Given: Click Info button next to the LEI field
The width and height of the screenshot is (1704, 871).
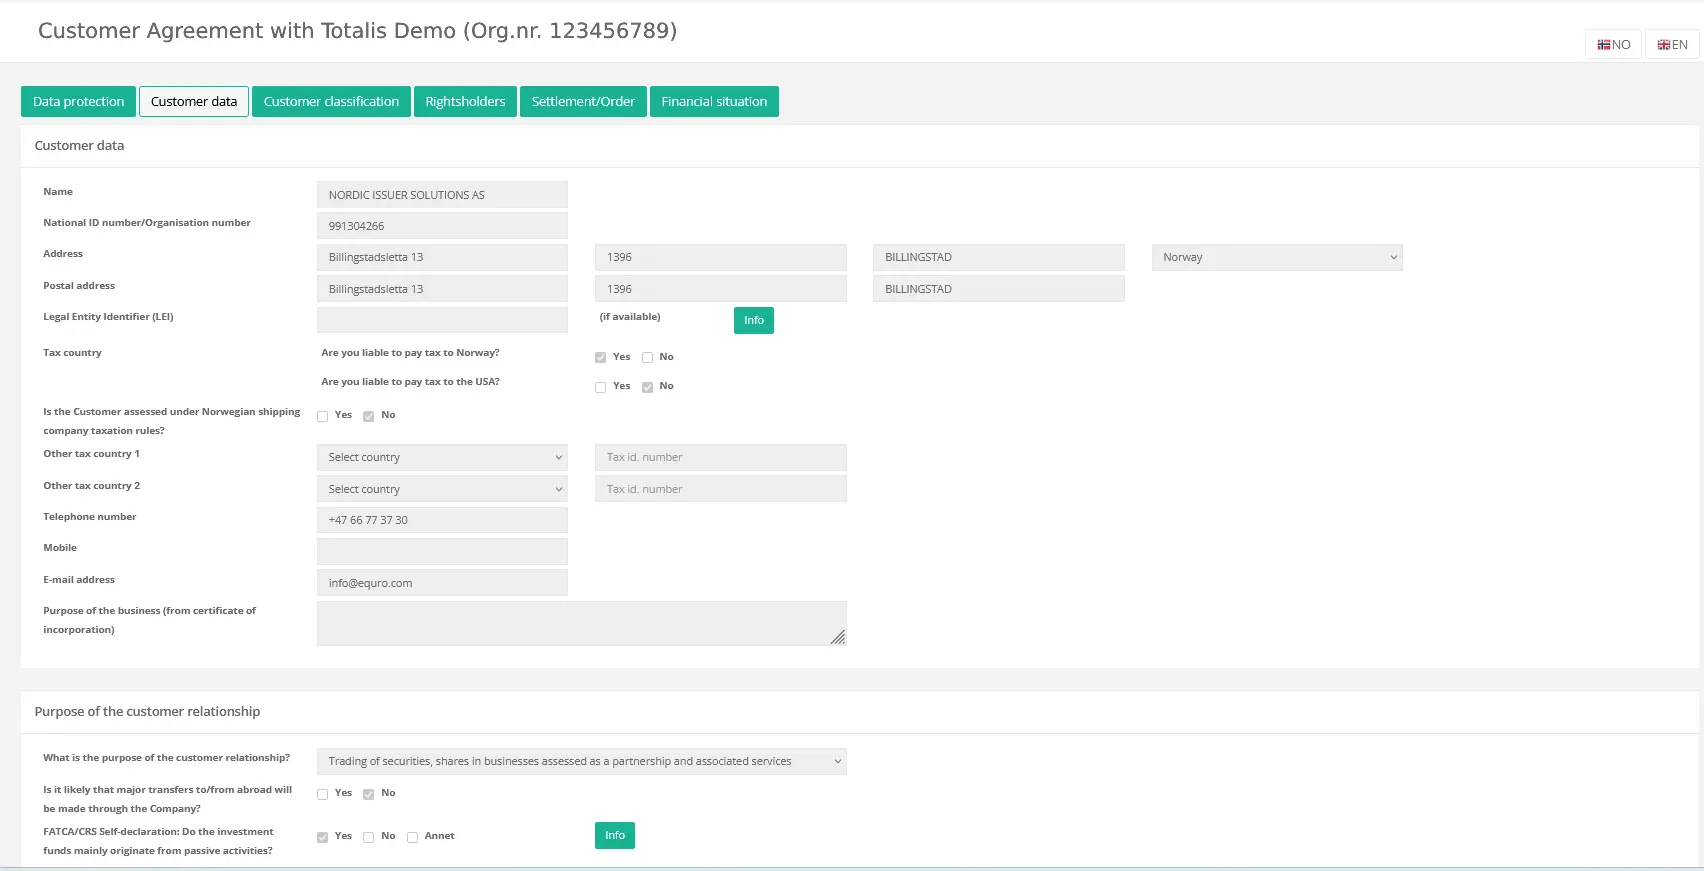Looking at the screenshot, I should tap(753, 320).
